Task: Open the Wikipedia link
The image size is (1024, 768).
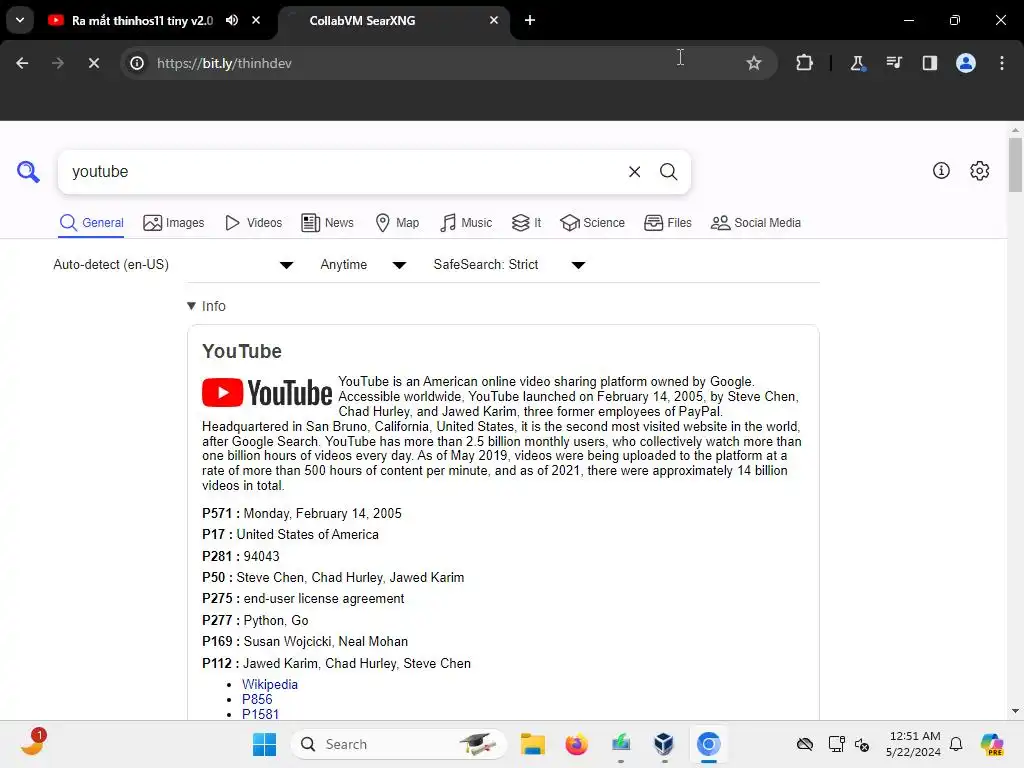Action: 270,684
